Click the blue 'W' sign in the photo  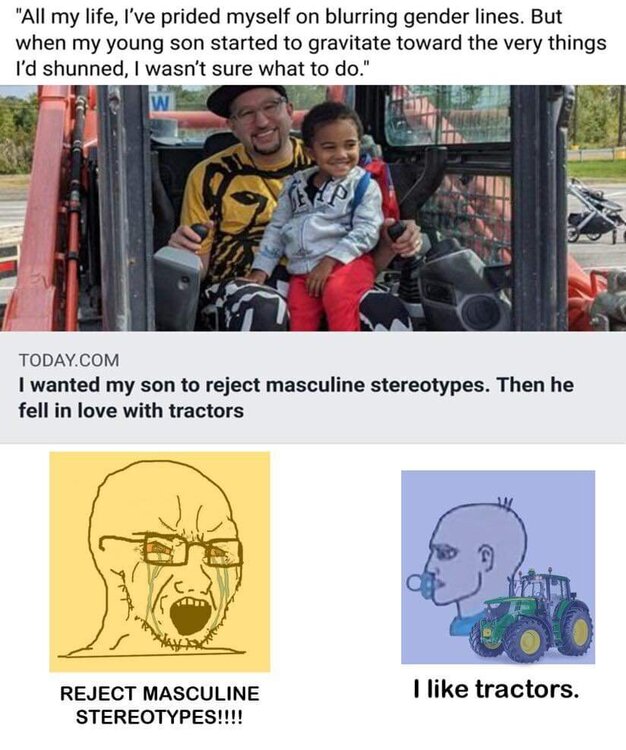click(x=163, y=101)
